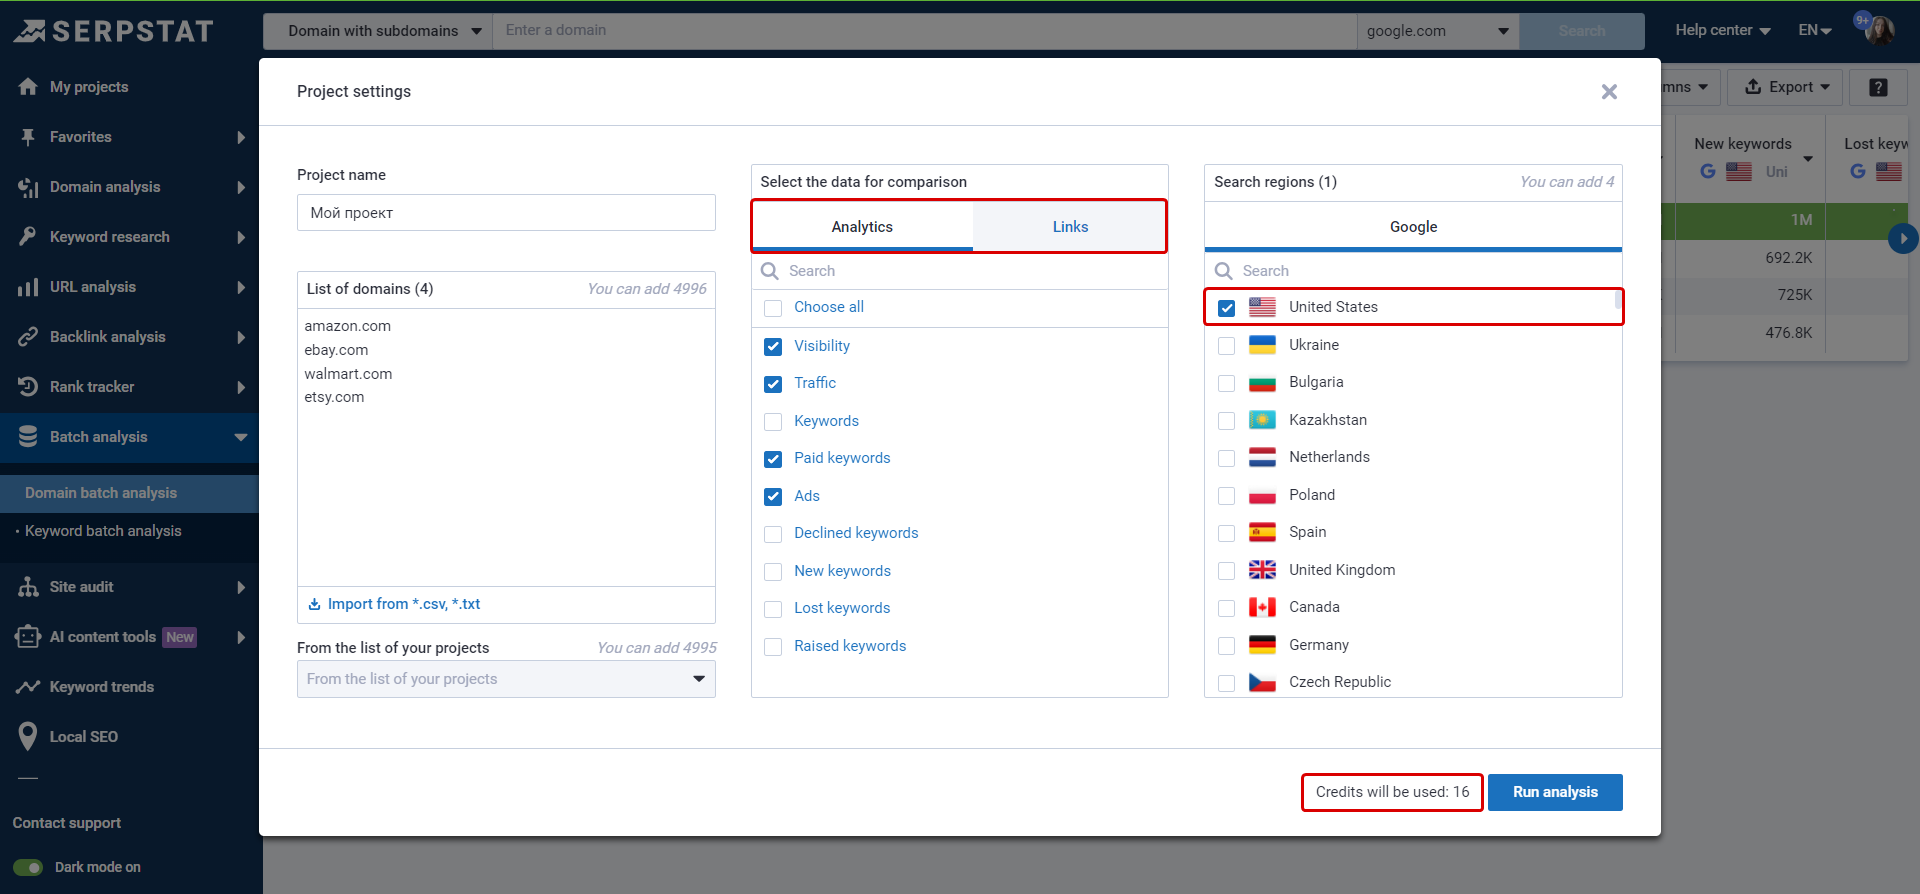
Task: Check the Ukraine region checkbox
Action: tap(1226, 346)
